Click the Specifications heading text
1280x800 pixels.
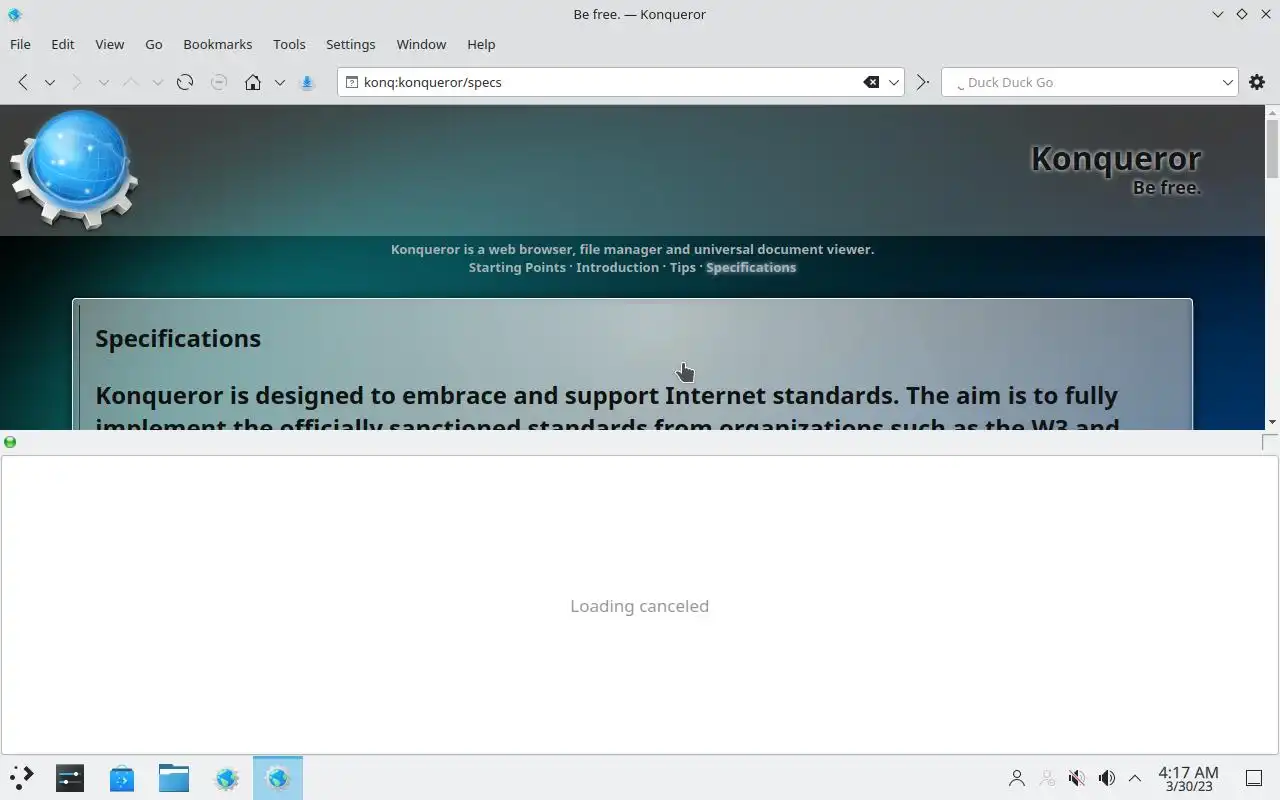178,338
